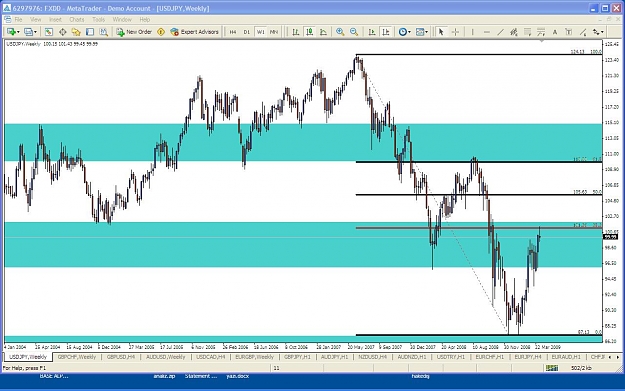625x391 pixels.
Task: Open the Charts menu
Action: click(77, 19)
